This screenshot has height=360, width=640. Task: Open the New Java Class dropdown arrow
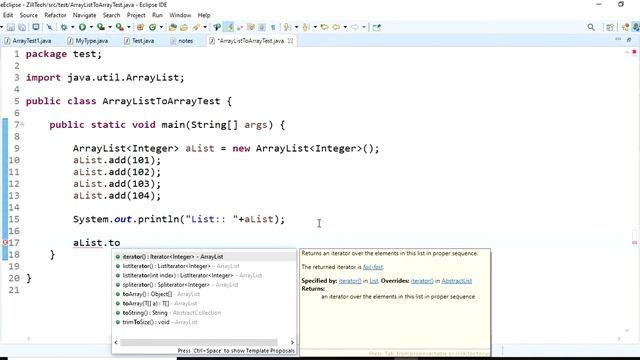[x=161, y=27]
